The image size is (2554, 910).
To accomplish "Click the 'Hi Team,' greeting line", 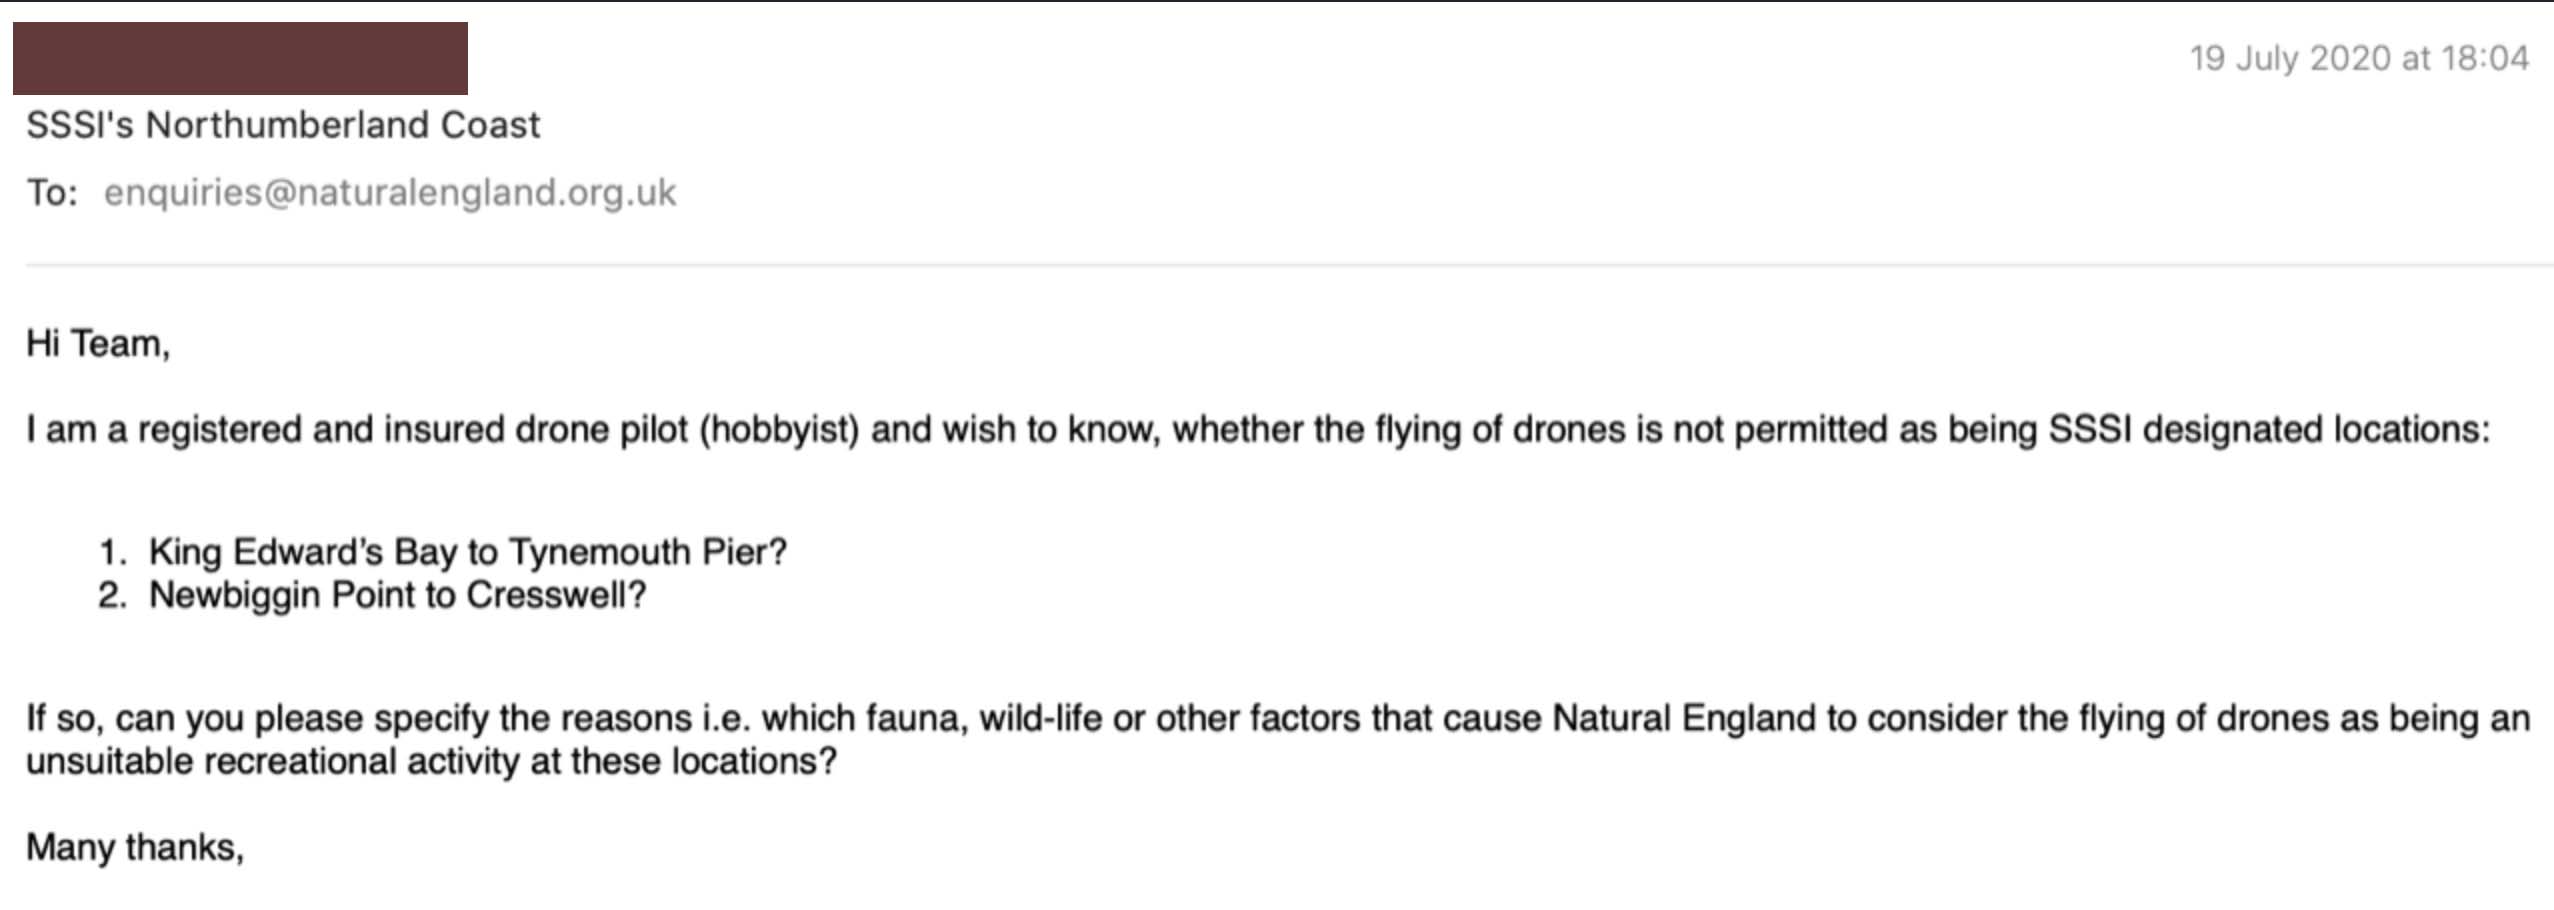I will pyautogui.click(x=98, y=344).
